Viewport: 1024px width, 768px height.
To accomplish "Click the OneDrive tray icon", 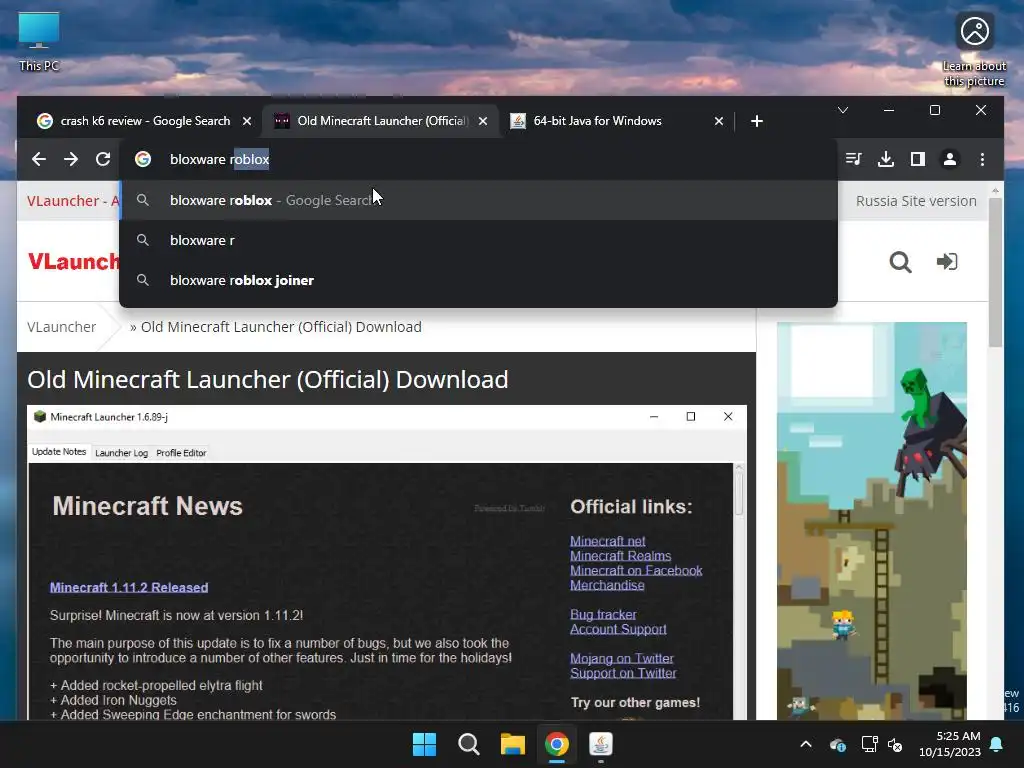I will pyautogui.click(x=837, y=744).
